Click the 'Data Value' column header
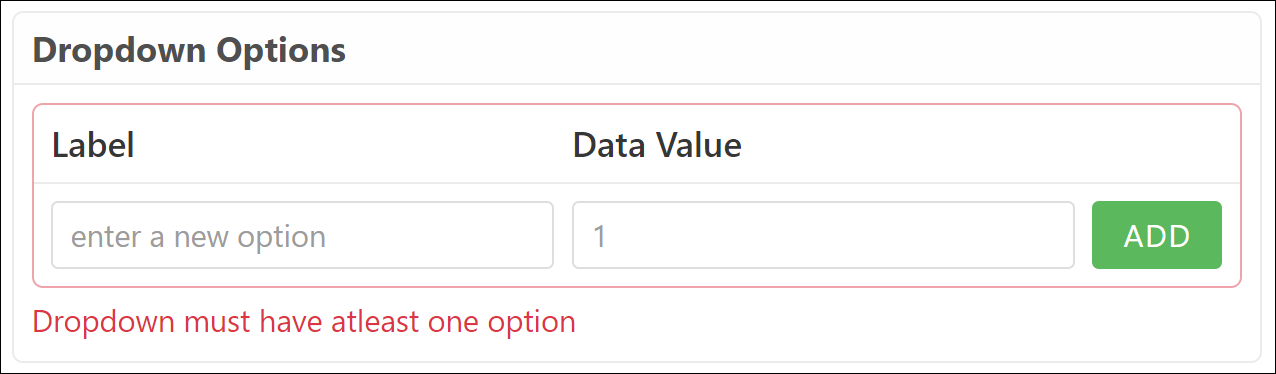 click(657, 146)
